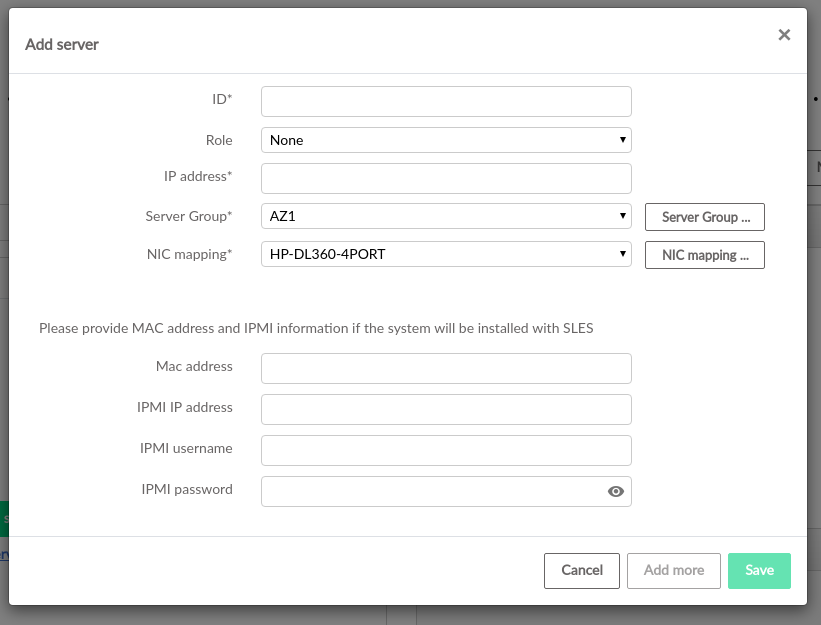Viewport: 821px width, 625px height.
Task: Click the 'Add server' dialog title
Action: tap(62, 44)
